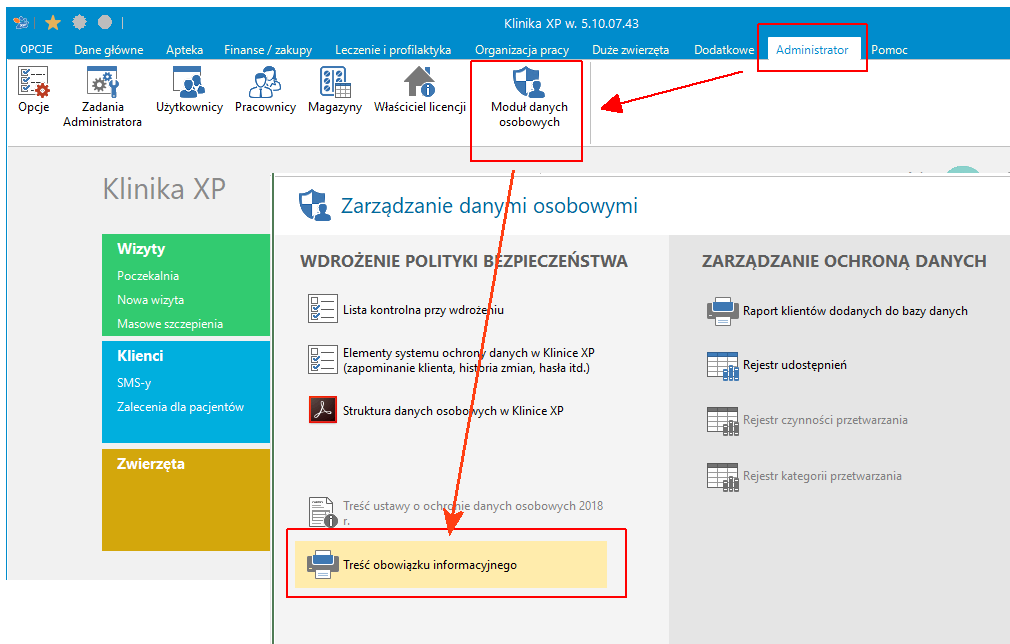Open Treść obowiązku informacyjnego

pos(451,565)
